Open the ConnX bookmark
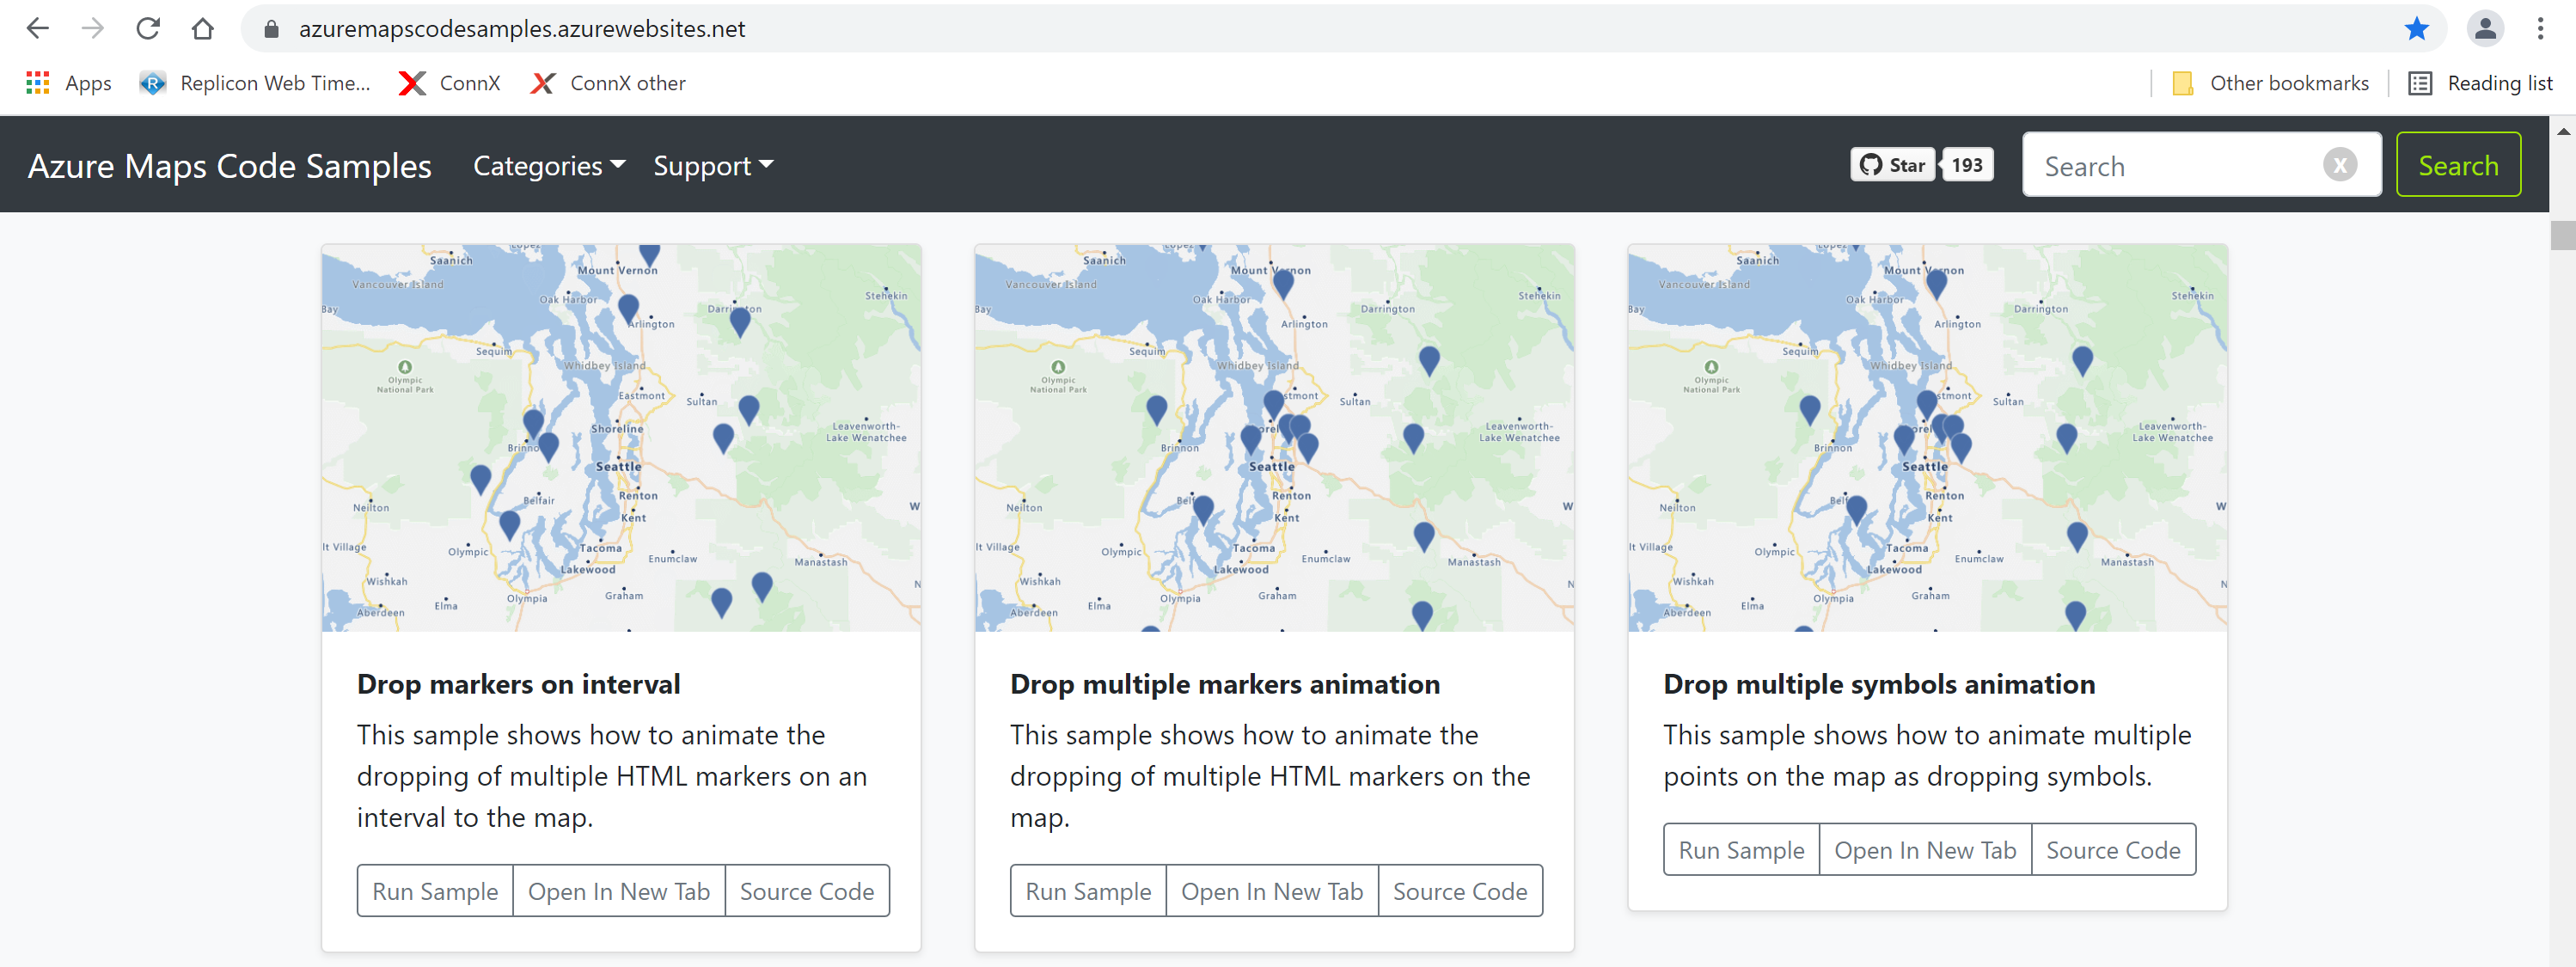The width and height of the screenshot is (2576, 967). 449,83
